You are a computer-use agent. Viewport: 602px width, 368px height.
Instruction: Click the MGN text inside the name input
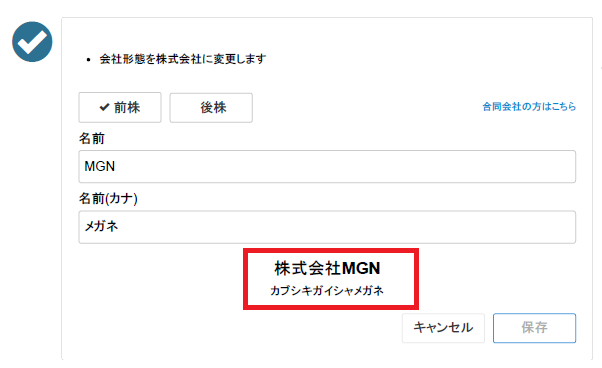tap(99, 166)
